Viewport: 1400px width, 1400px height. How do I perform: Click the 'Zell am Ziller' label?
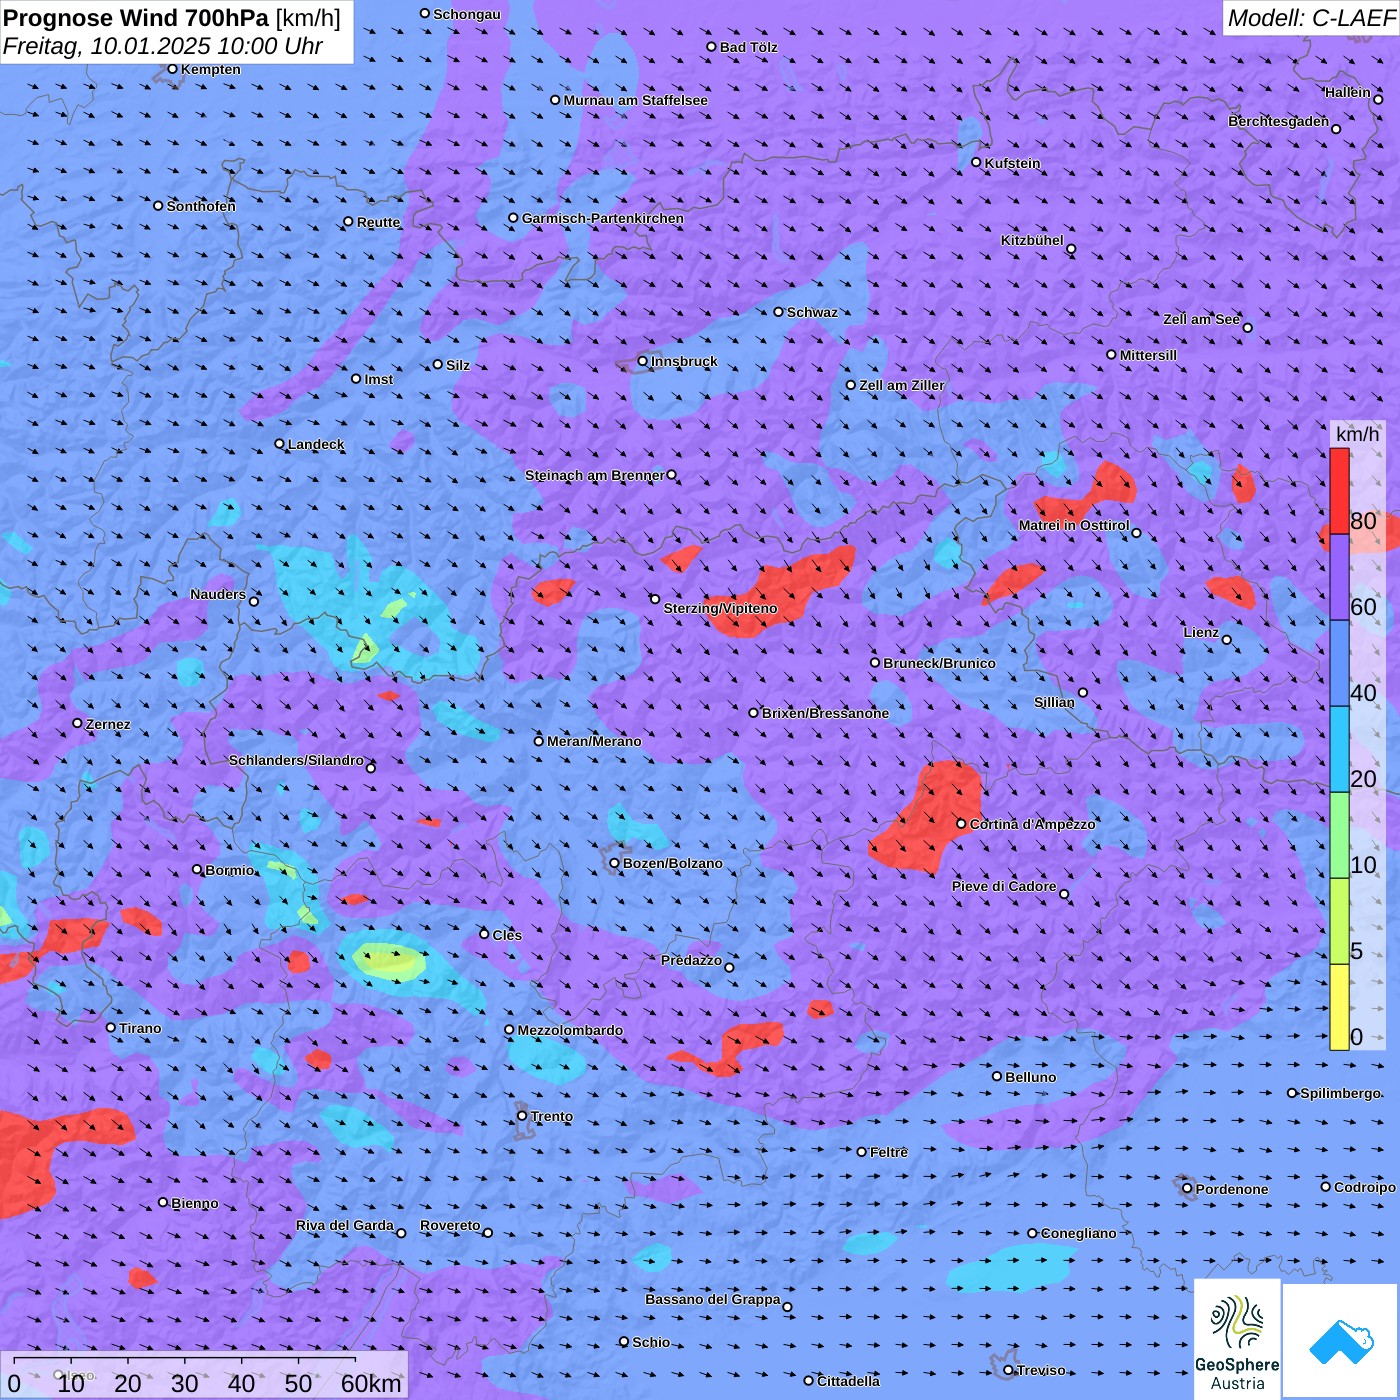[x=901, y=385]
